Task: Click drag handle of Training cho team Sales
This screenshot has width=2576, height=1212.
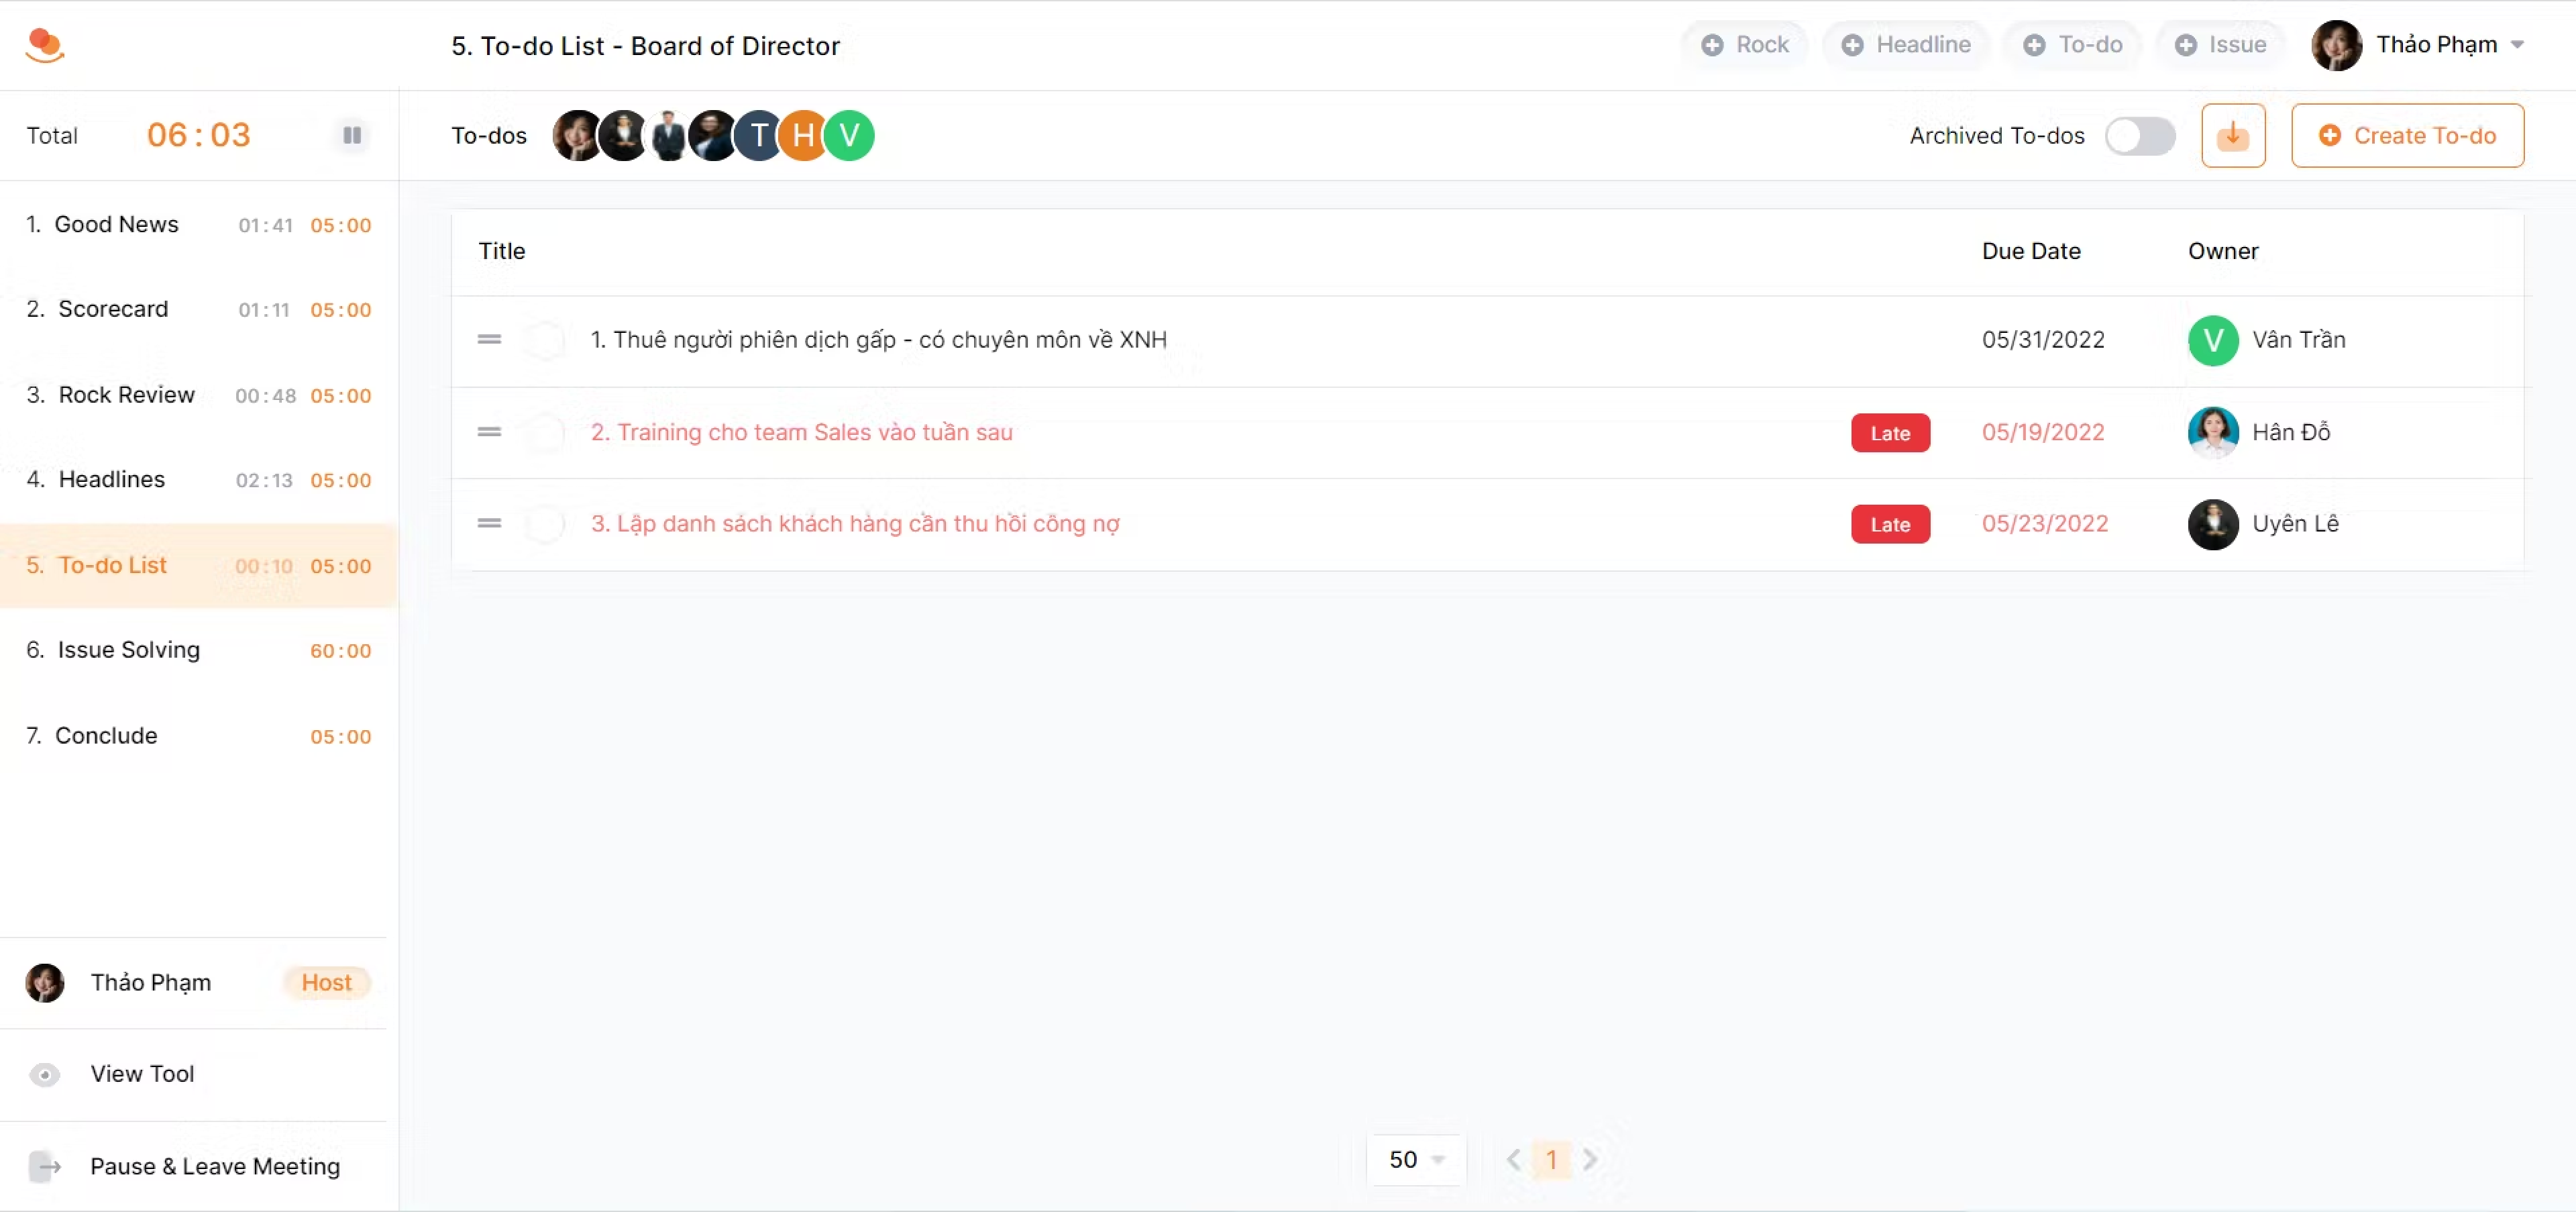Action: [x=489, y=432]
